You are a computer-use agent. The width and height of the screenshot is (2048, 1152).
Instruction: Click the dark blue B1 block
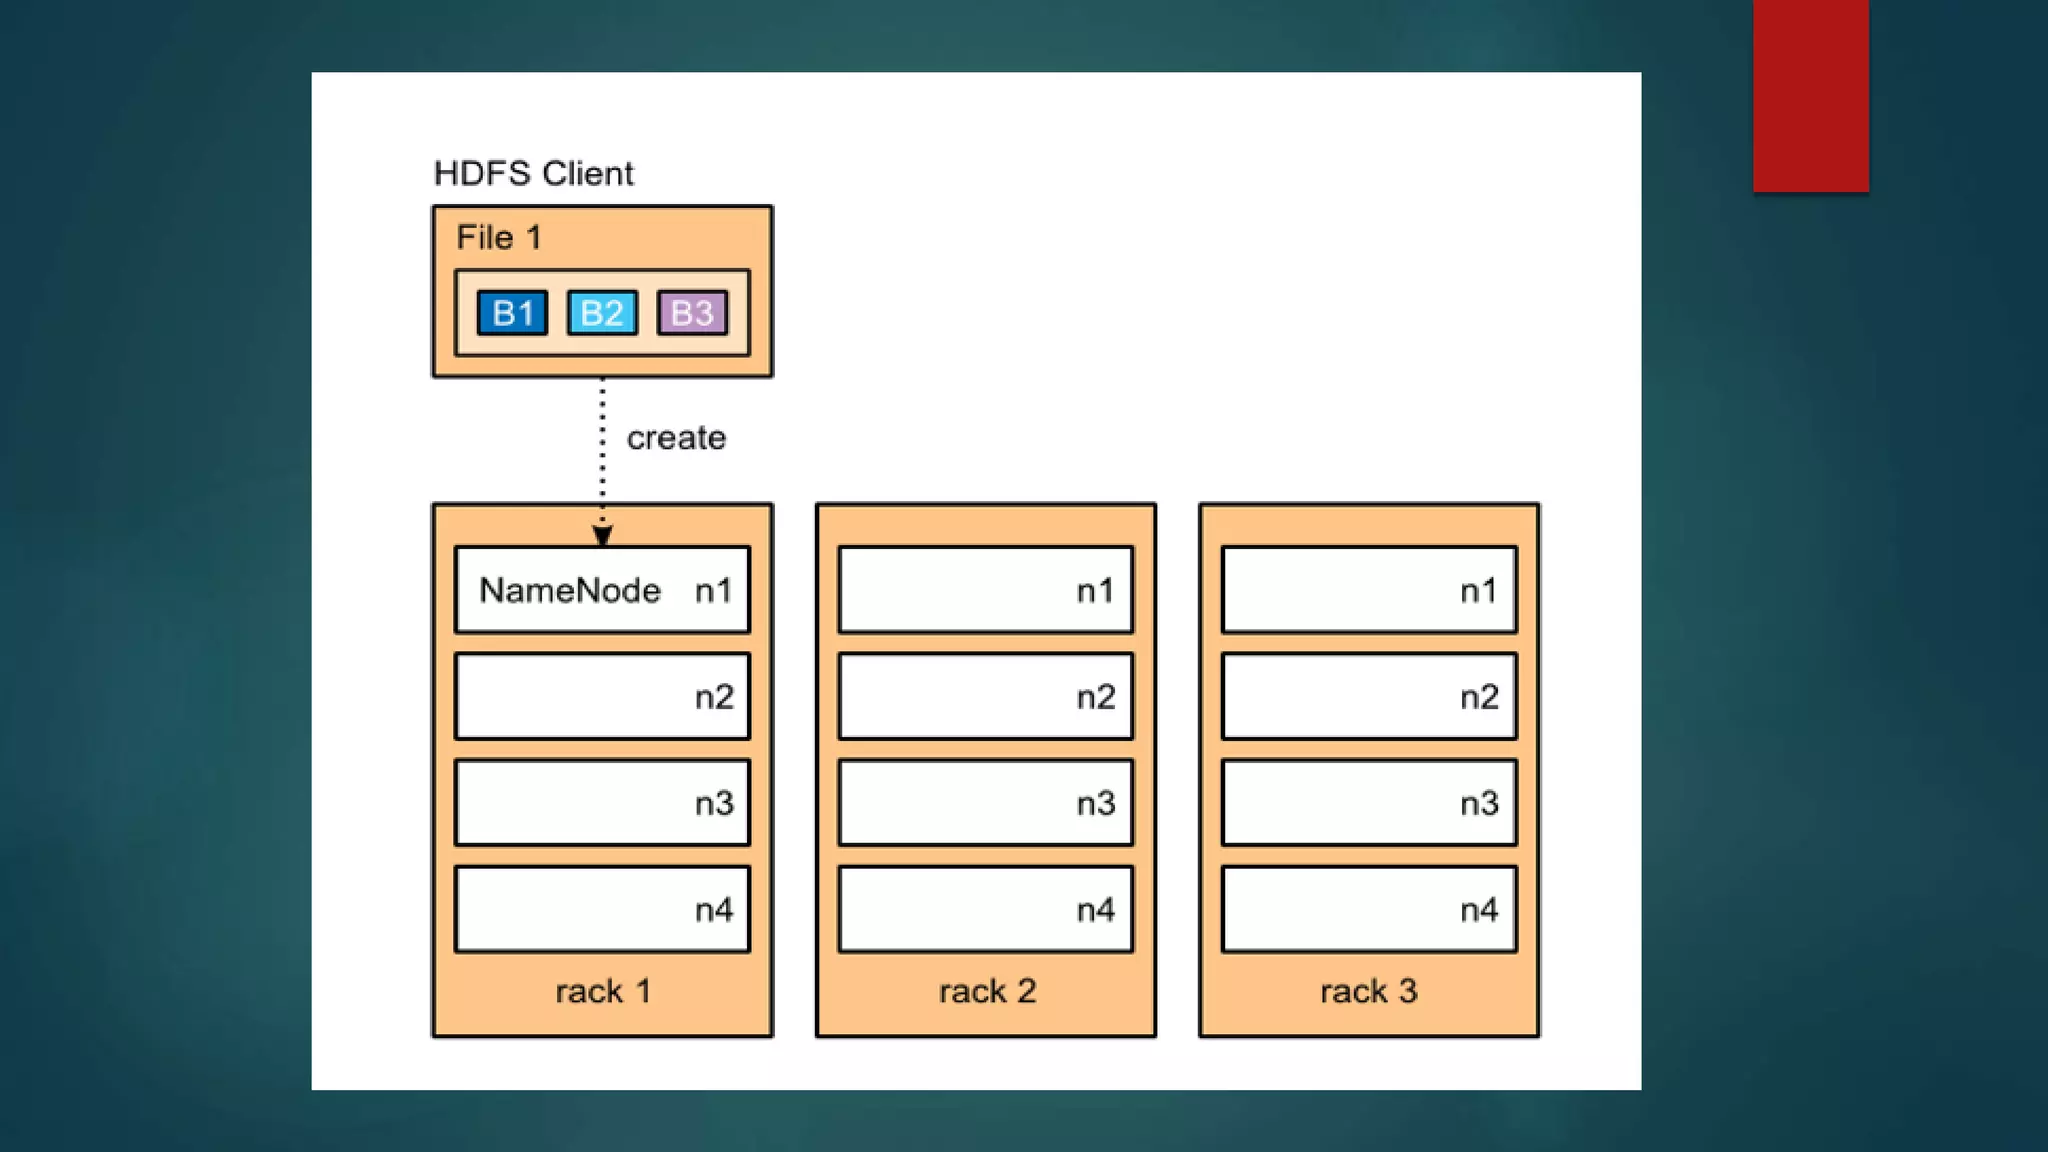pos(512,313)
